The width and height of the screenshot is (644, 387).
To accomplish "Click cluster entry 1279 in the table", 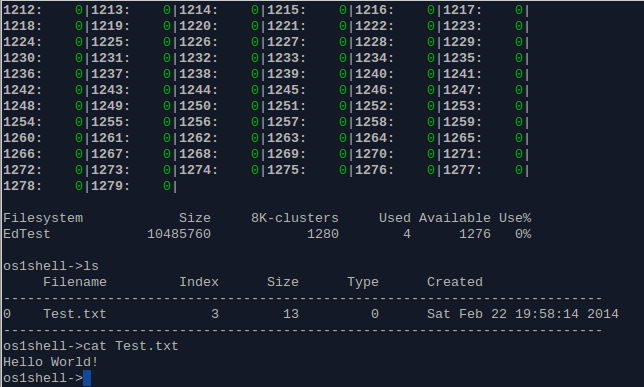I will click(110, 186).
